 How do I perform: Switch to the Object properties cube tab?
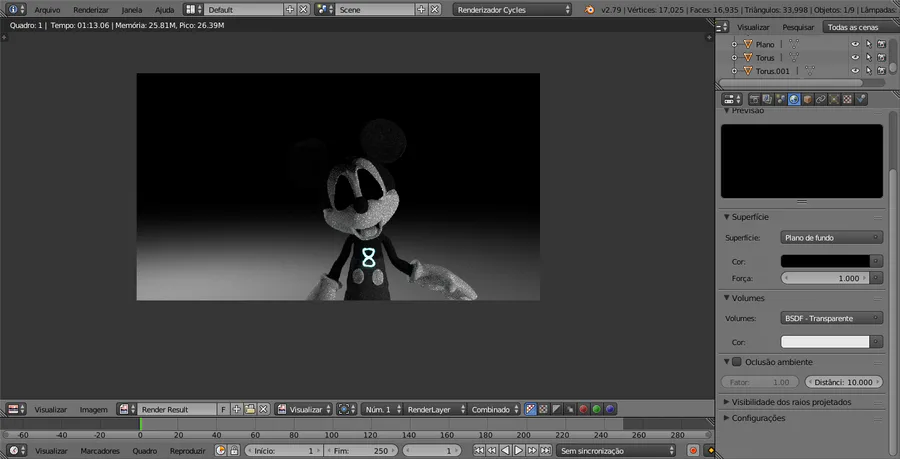pyautogui.click(x=808, y=99)
